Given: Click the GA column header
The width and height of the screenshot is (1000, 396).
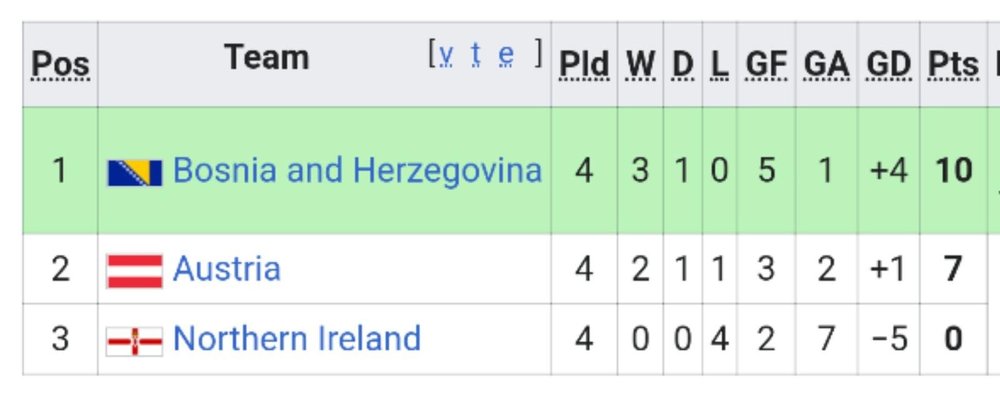Looking at the screenshot, I should pyautogui.click(x=827, y=64).
